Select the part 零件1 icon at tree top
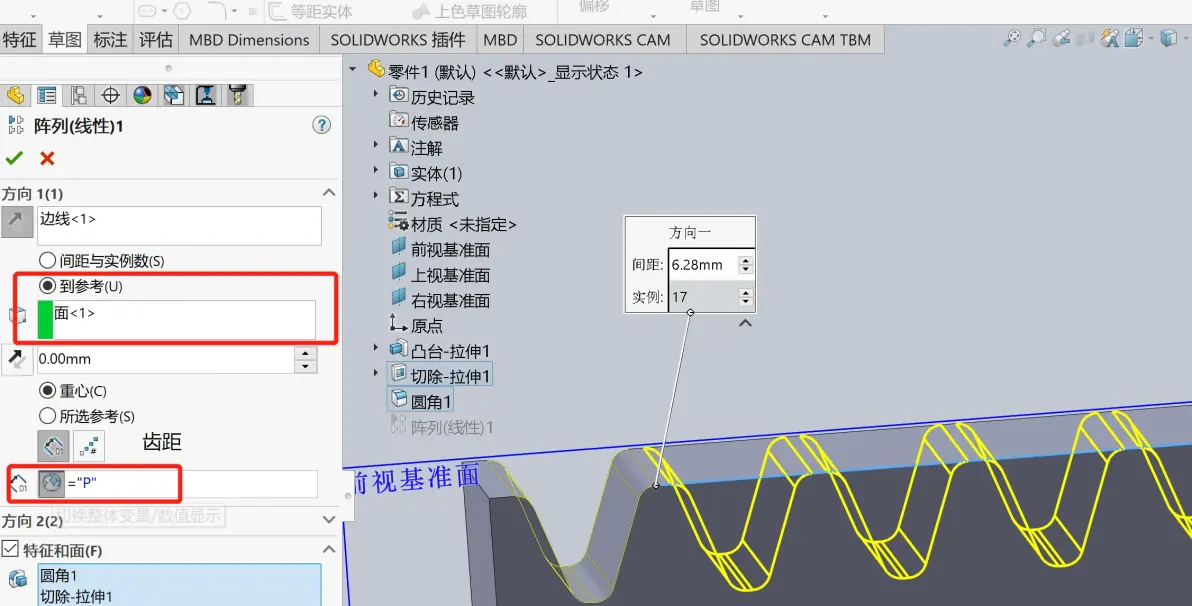Screen dimensions: 1192x606 [376, 70]
